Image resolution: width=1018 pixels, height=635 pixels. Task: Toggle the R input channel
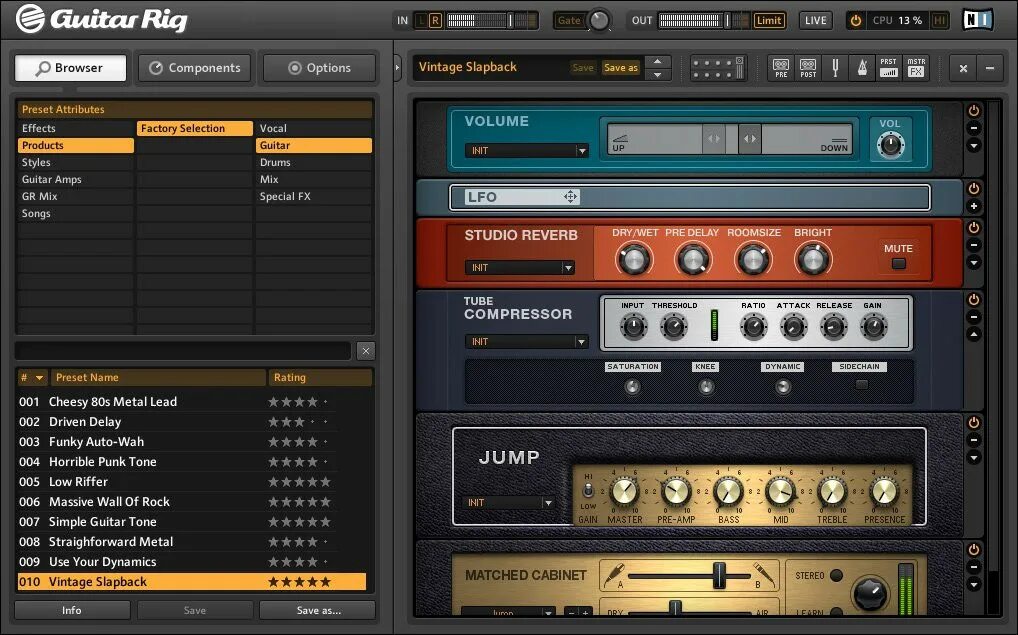tap(435, 21)
